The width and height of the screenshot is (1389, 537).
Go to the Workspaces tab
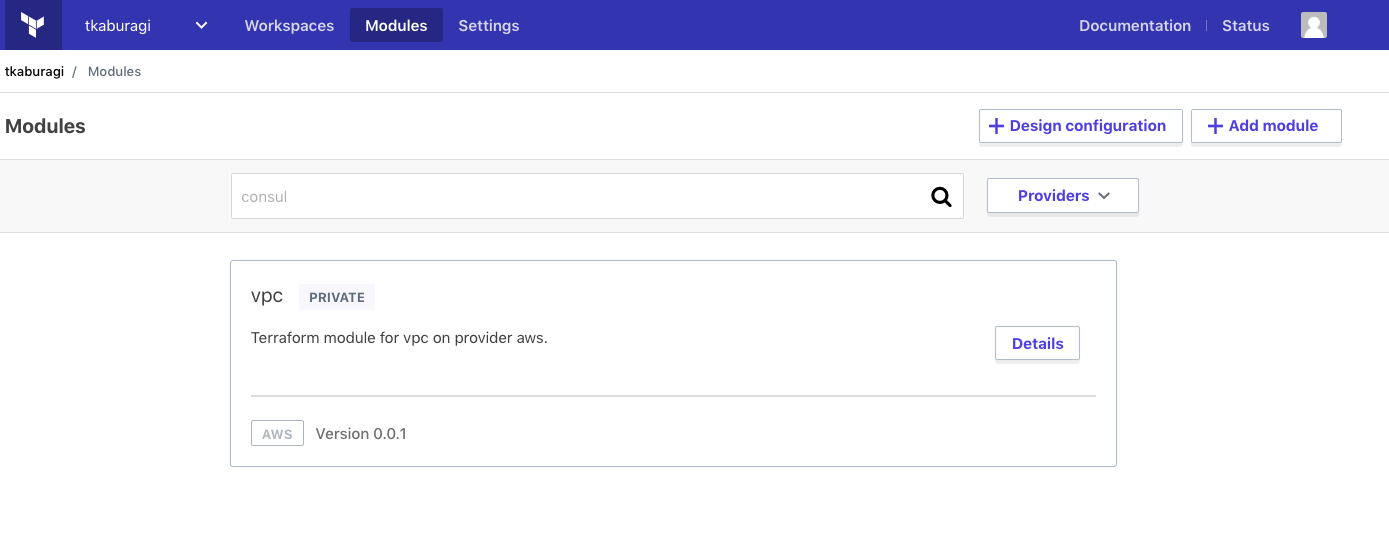click(x=289, y=25)
